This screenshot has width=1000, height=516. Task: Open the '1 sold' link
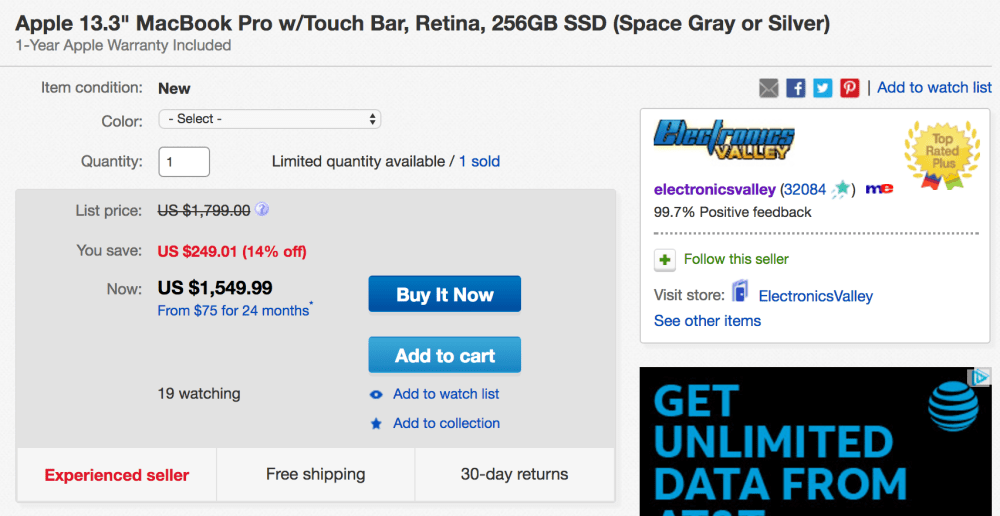coord(479,161)
